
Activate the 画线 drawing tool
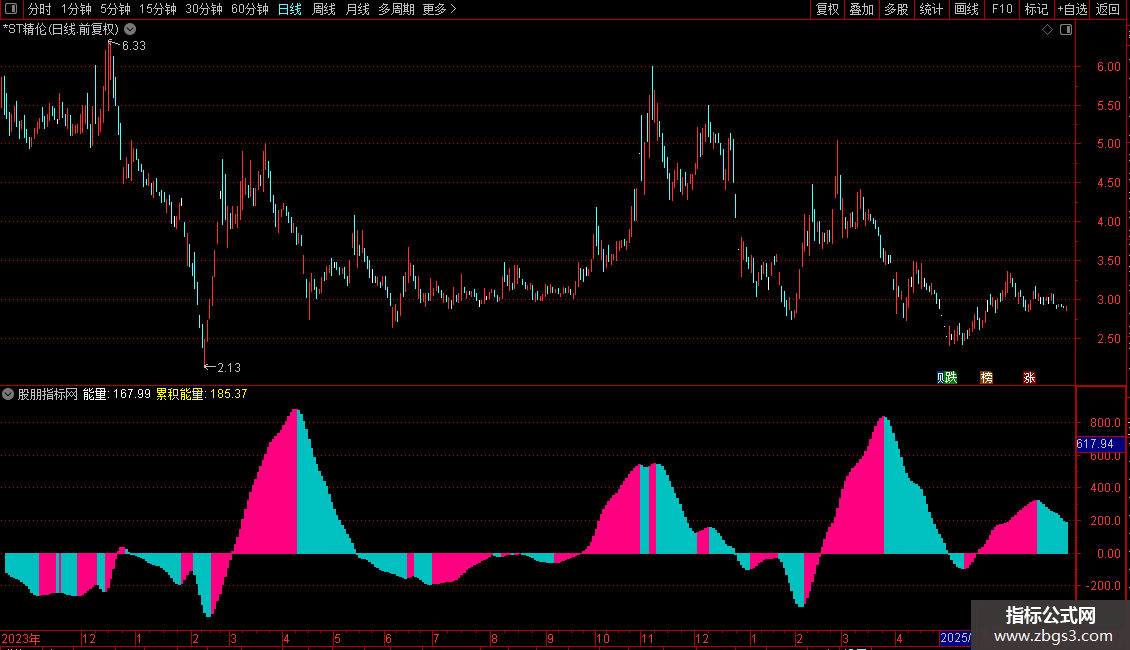pyautogui.click(x=966, y=9)
